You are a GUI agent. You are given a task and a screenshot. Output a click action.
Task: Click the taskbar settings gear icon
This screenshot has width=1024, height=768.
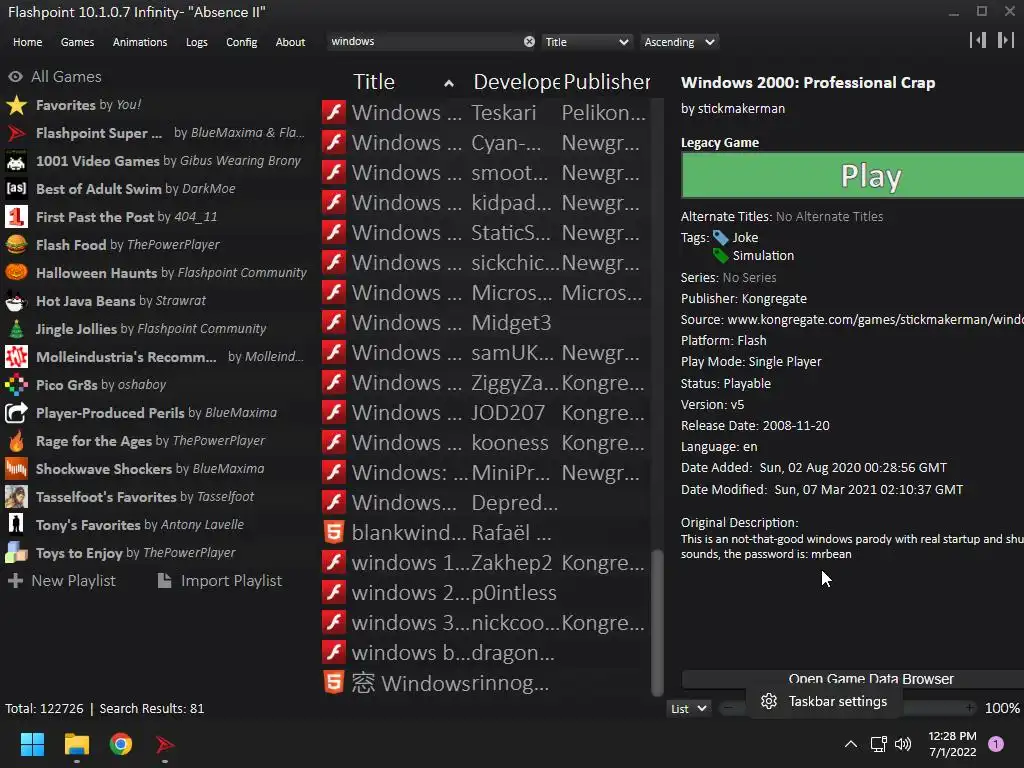tap(769, 701)
